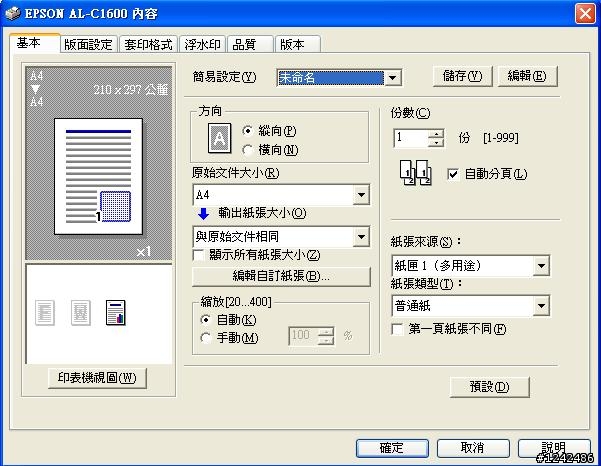Select 手動 zoom radio button

206,338
